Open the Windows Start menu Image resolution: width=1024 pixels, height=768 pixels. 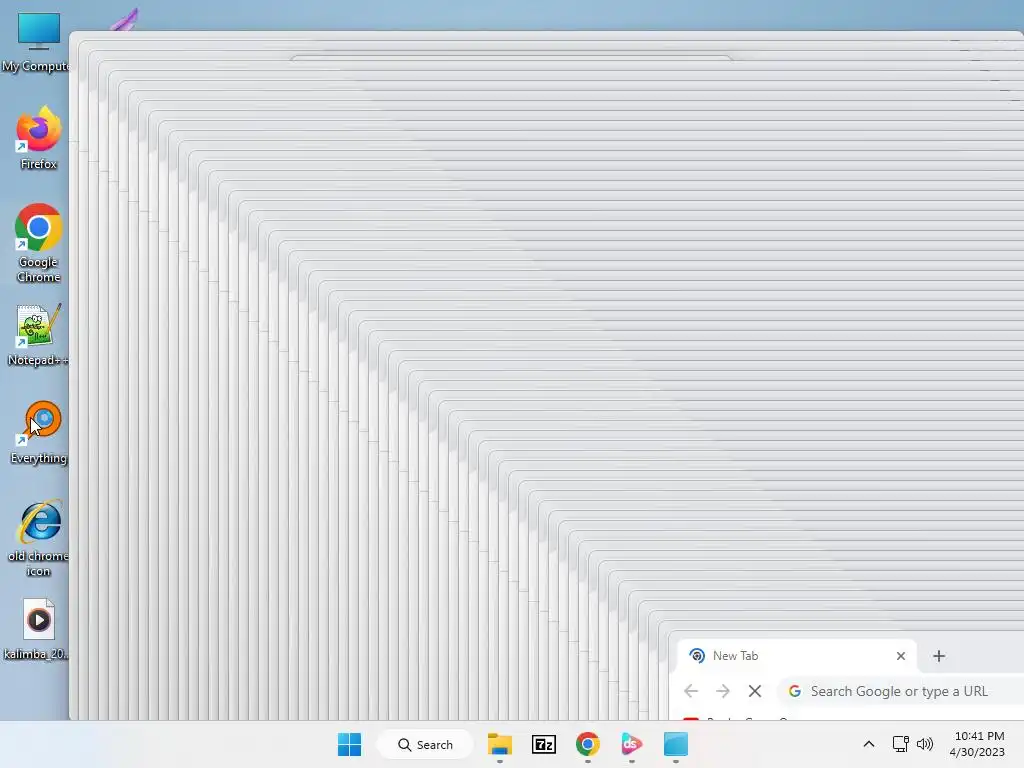click(x=349, y=744)
